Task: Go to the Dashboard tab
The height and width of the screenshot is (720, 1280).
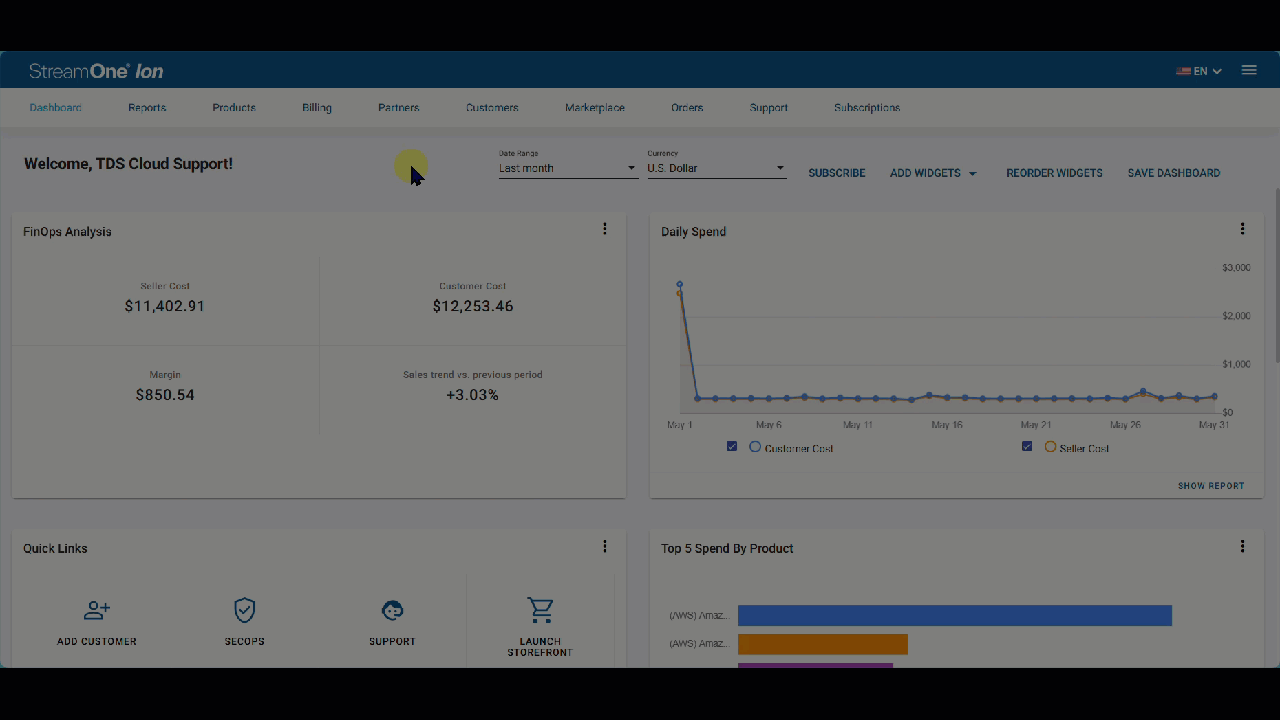Action: (56, 108)
